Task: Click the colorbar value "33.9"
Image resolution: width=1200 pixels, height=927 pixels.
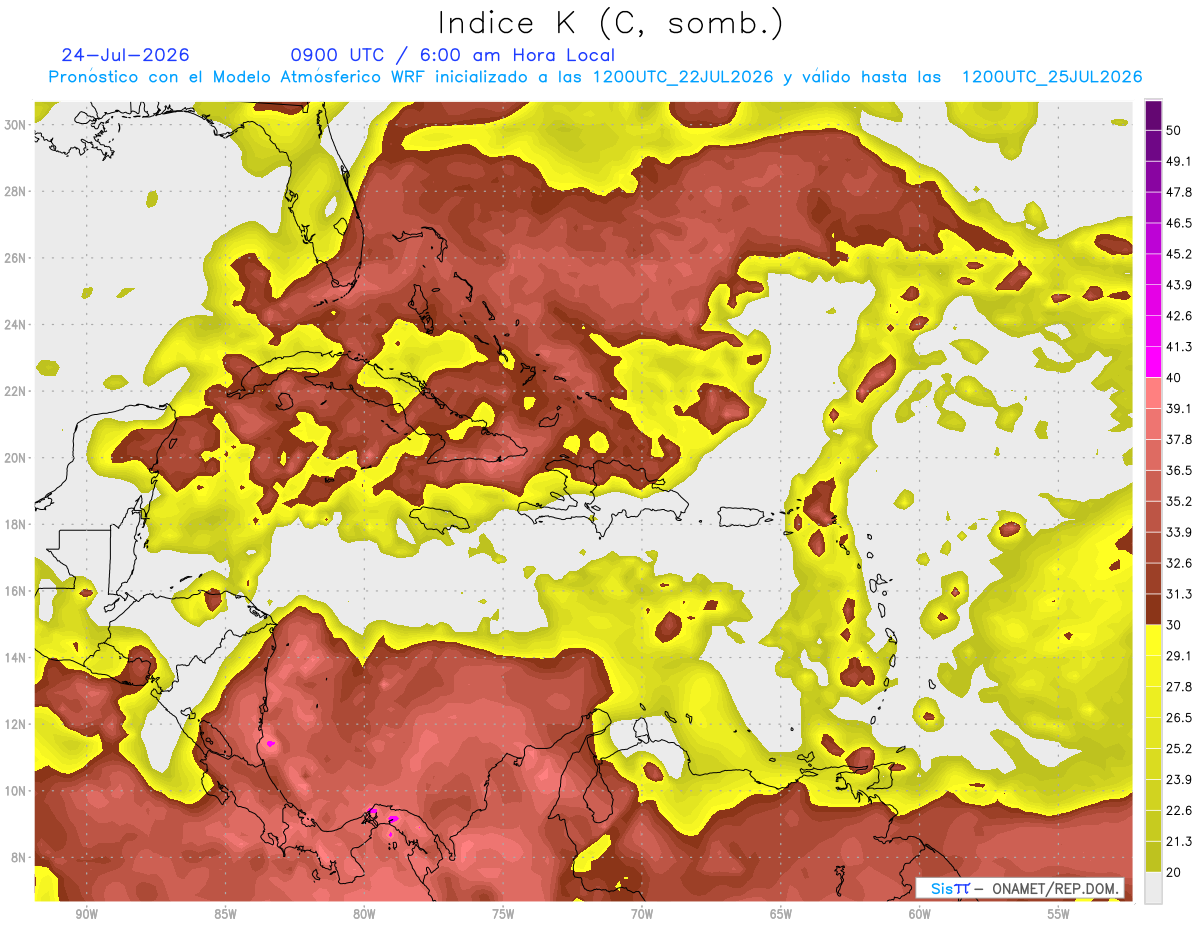Action: [x=1178, y=532]
